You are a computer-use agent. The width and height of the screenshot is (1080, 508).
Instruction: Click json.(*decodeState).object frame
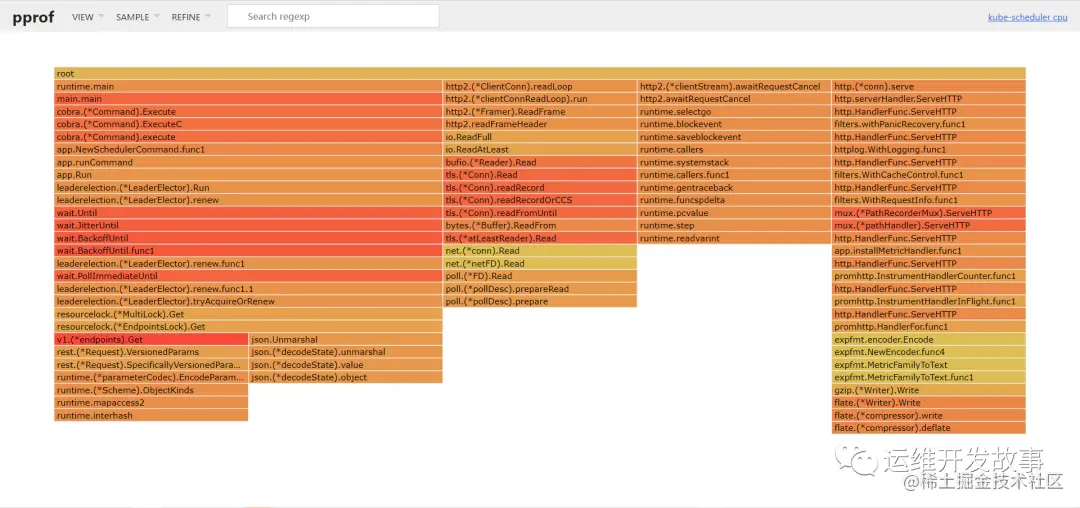pyautogui.click(x=346, y=377)
